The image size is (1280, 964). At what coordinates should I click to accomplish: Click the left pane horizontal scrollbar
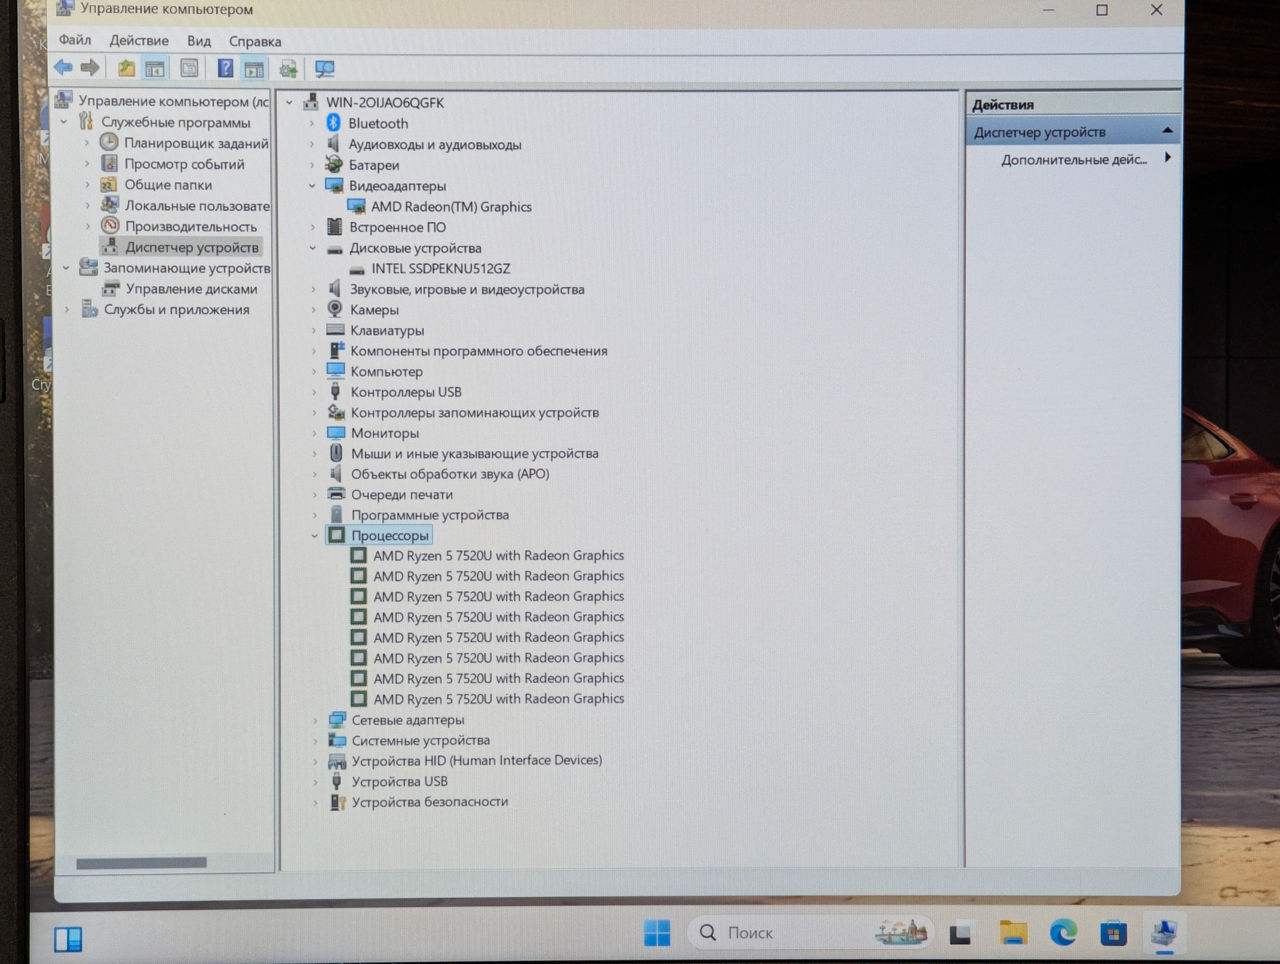141,863
